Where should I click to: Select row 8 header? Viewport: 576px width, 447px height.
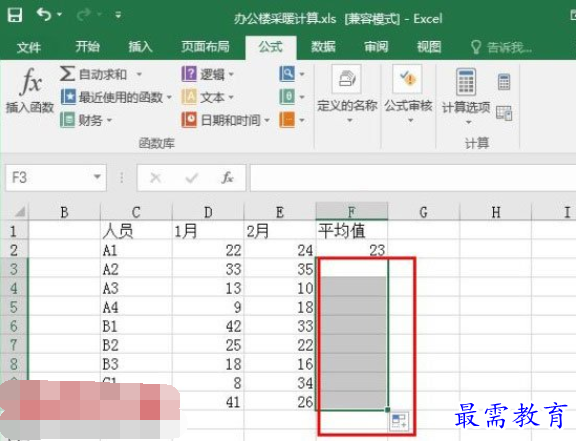pyautogui.click(x=14, y=364)
